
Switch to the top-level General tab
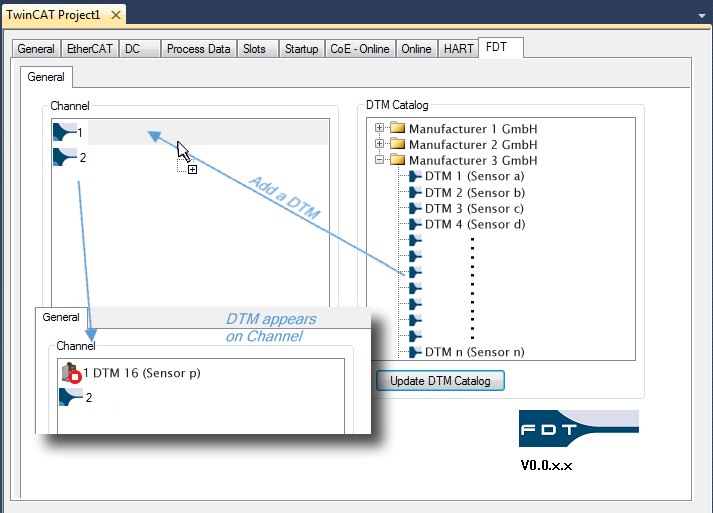point(36,49)
